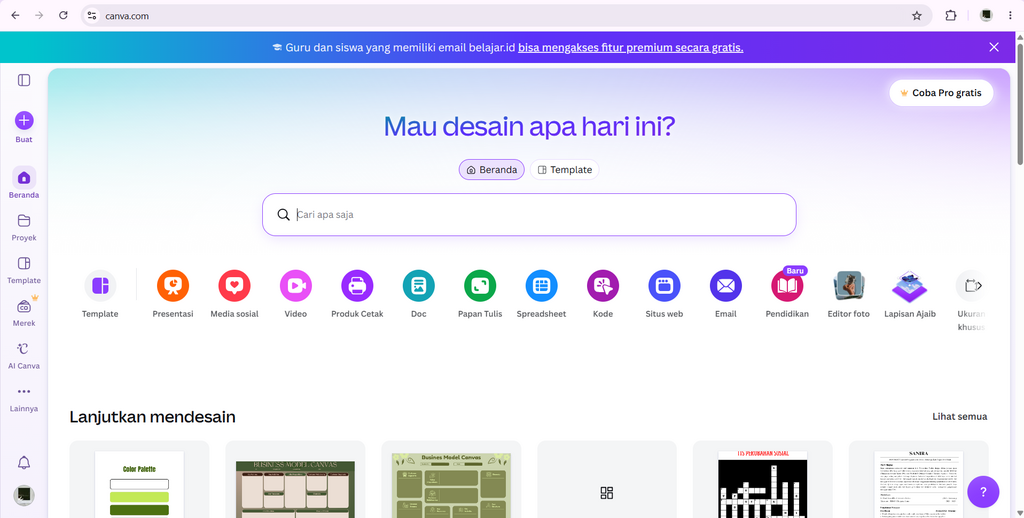The height and width of the screenshot is (518, 1024).
Task: Open the browser three-dot menu
Action: tap(1010, 16)
